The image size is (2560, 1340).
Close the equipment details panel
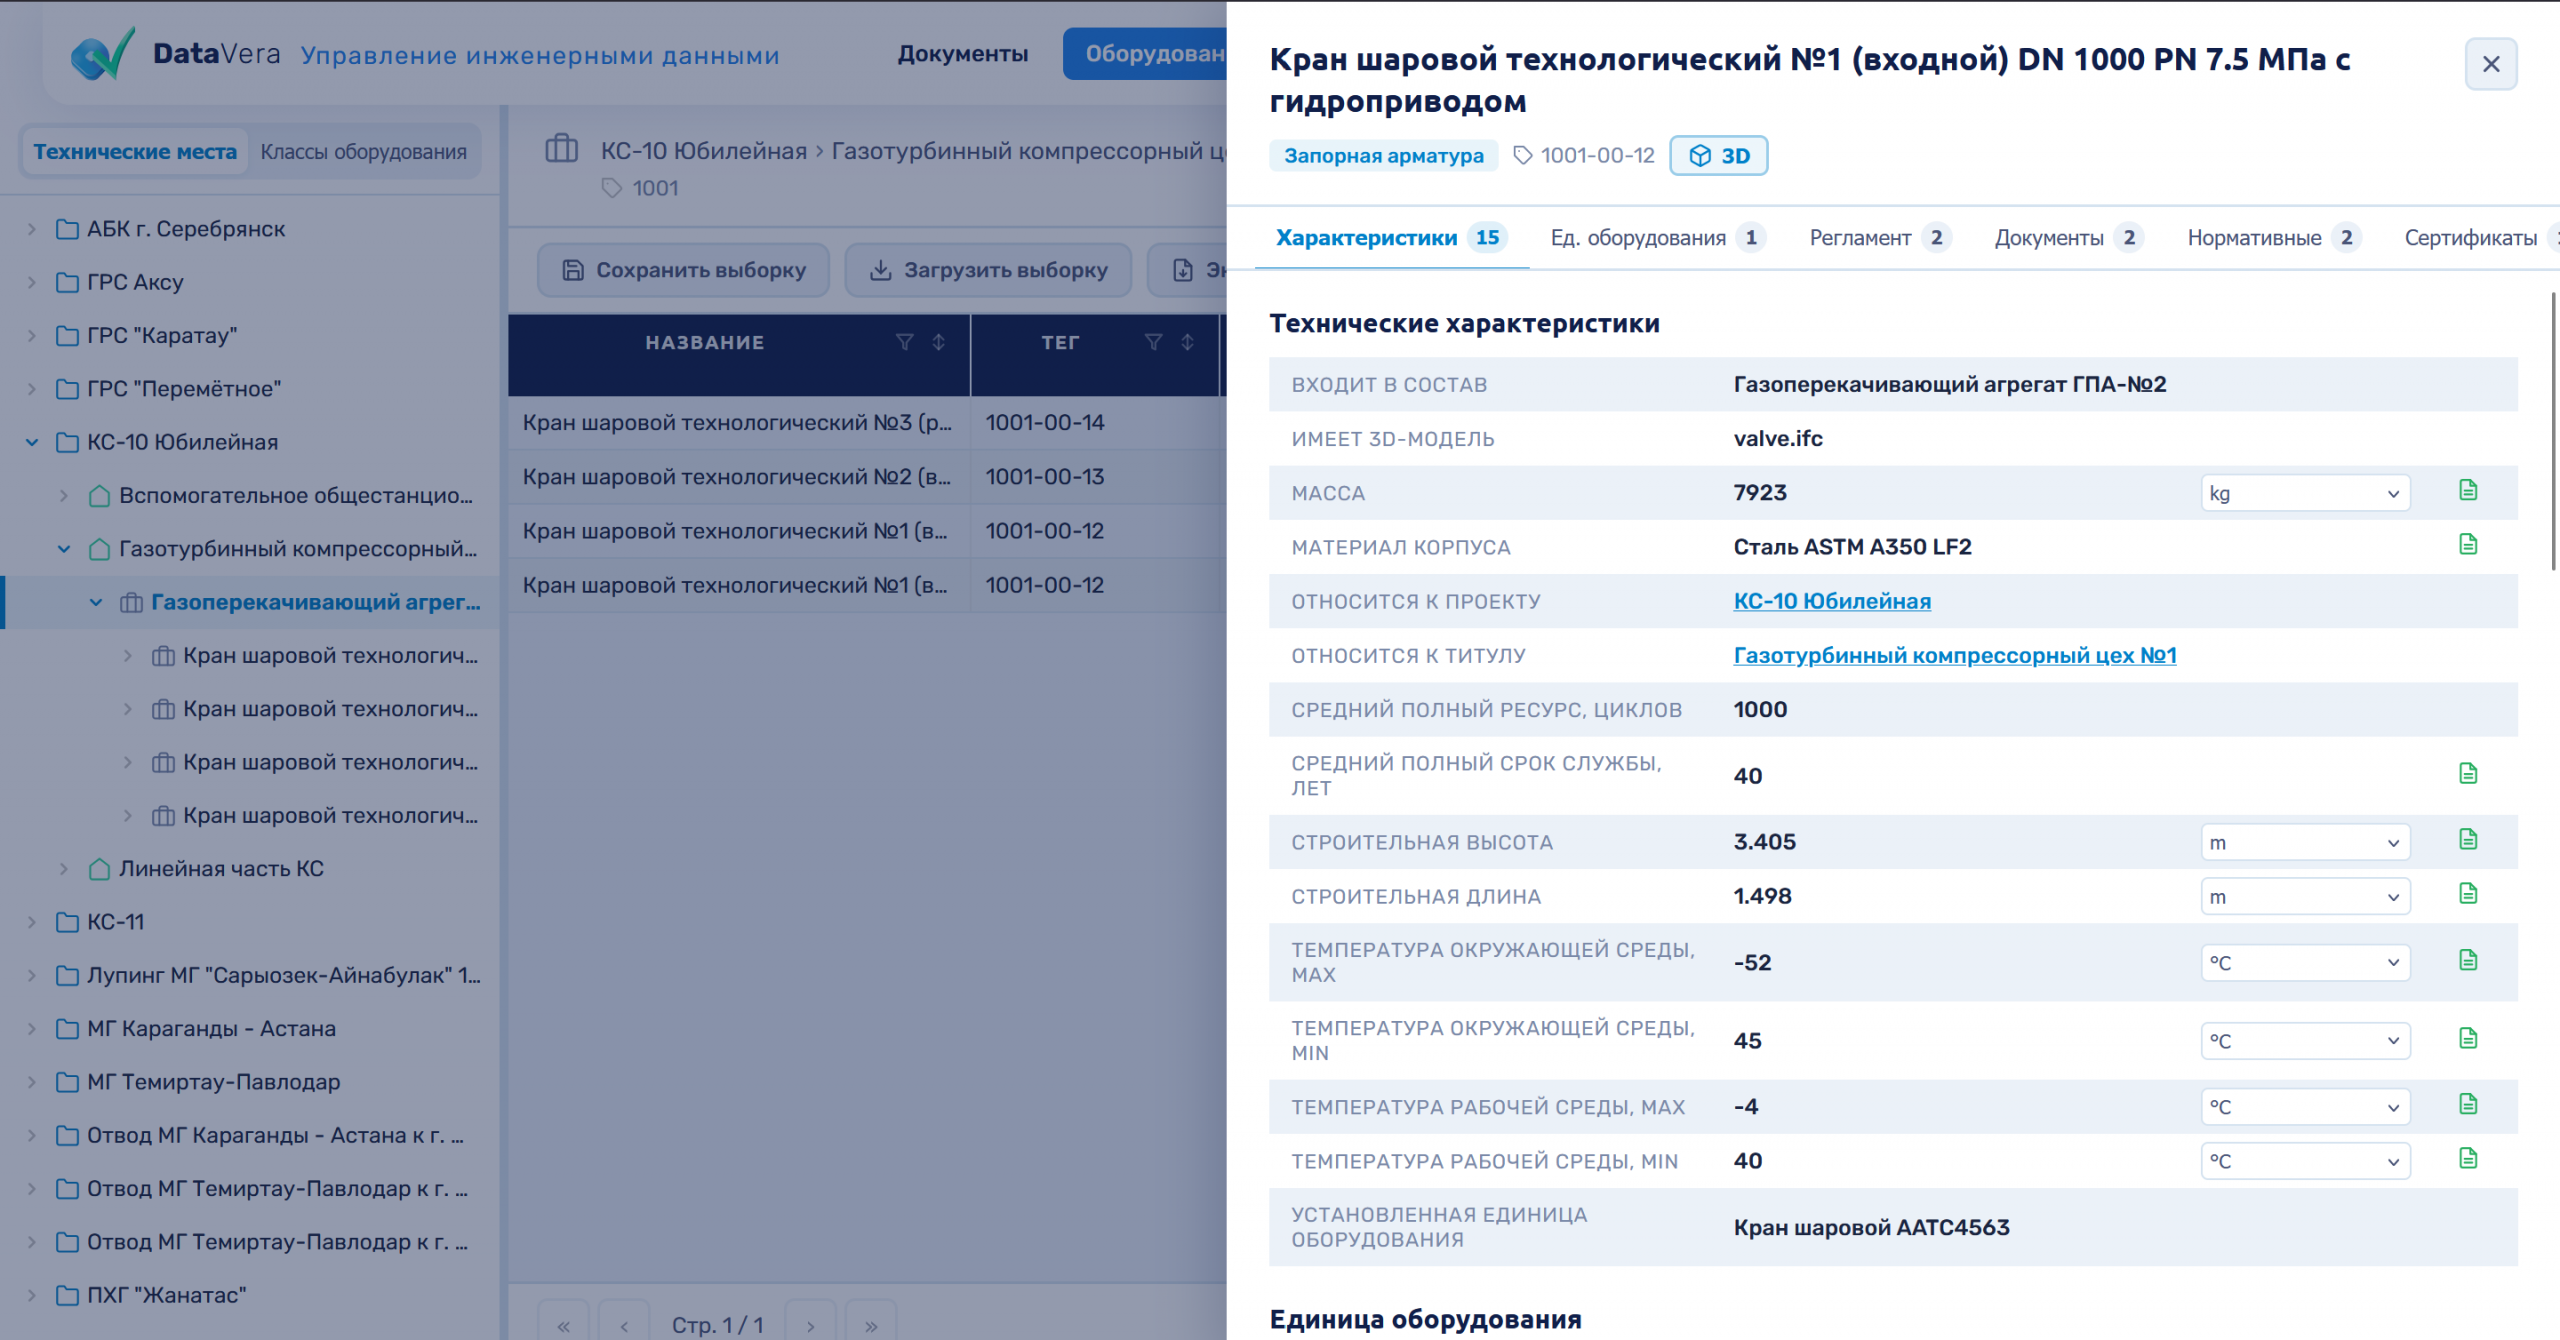[x=2491, y=64]
